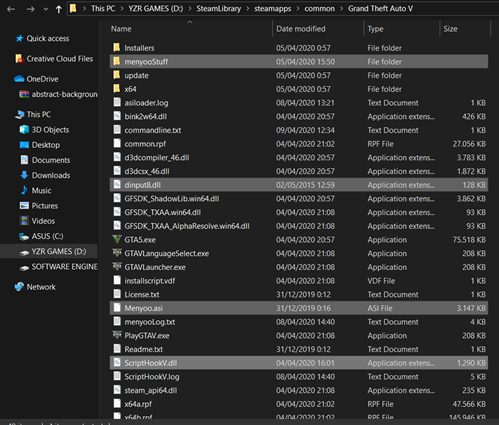
Task: Open Desktop in navigation pane
Action: click(x=46, y=145)
